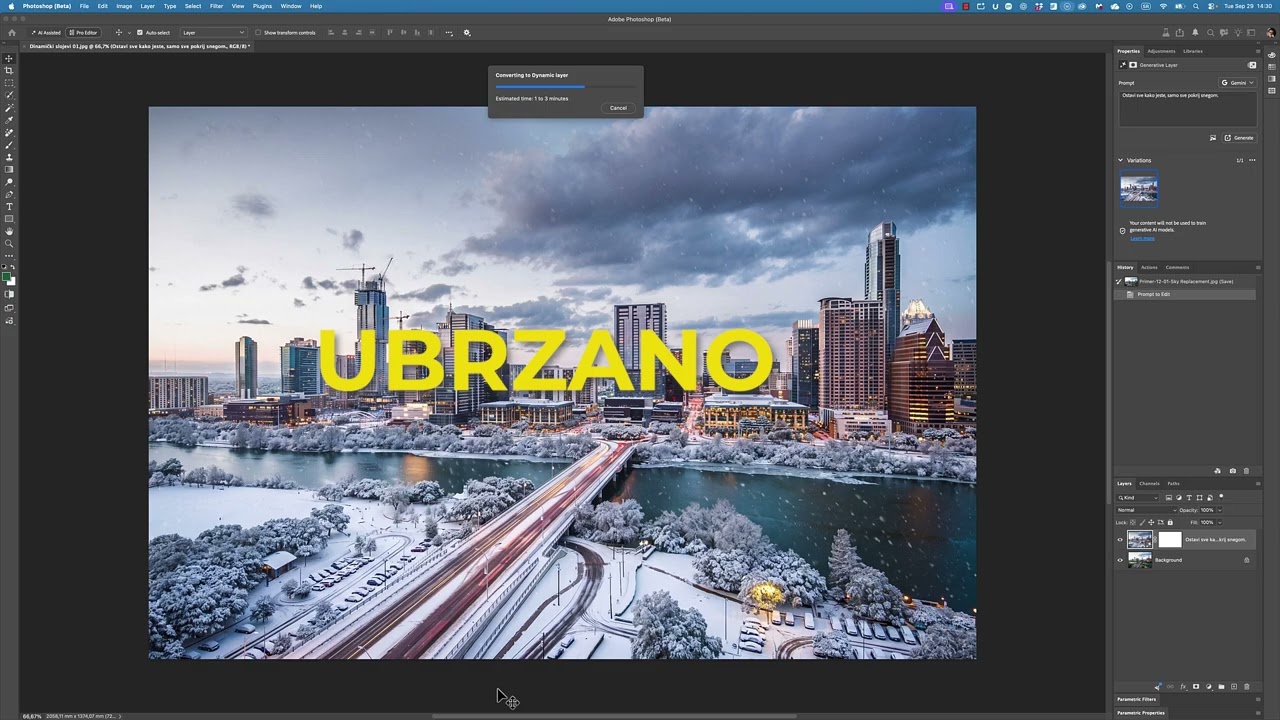This screenshot has height=720, width=1280.
Task: Toggle the Auto-select checkbox
Action: point(139,33)
